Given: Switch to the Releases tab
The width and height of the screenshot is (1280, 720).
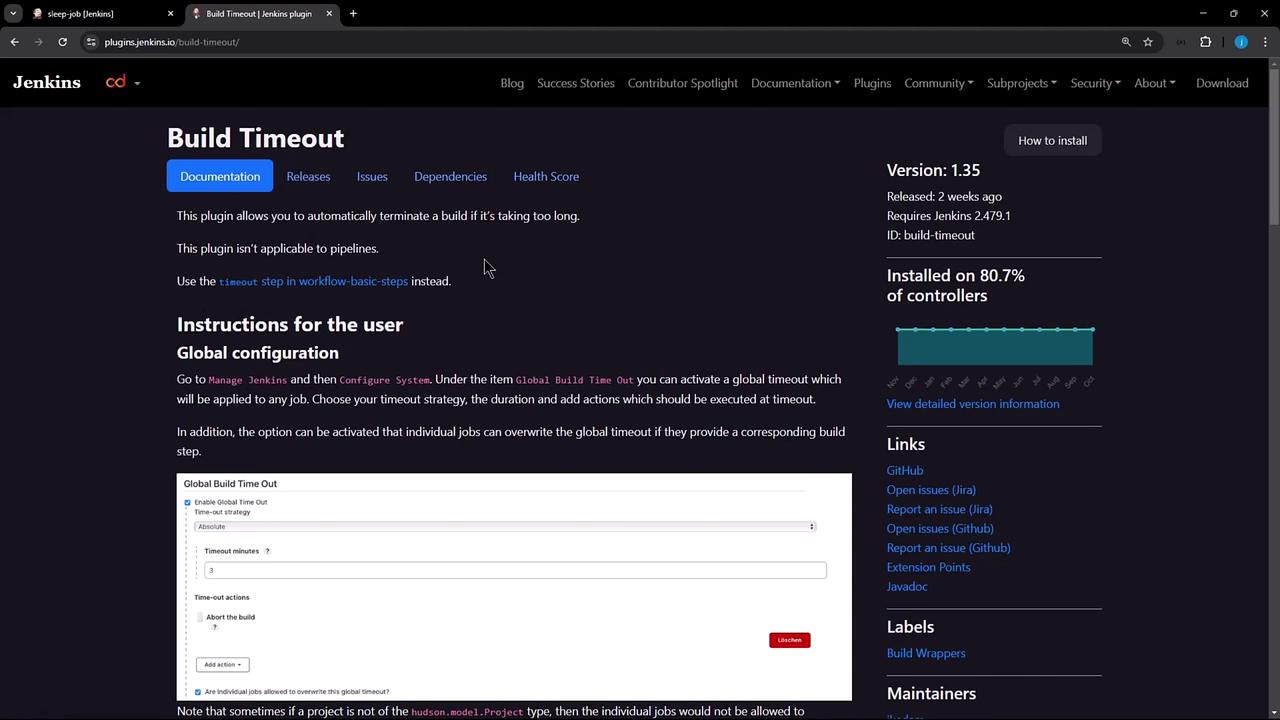Looking at the screenshot, I should (x=308, y=176).
